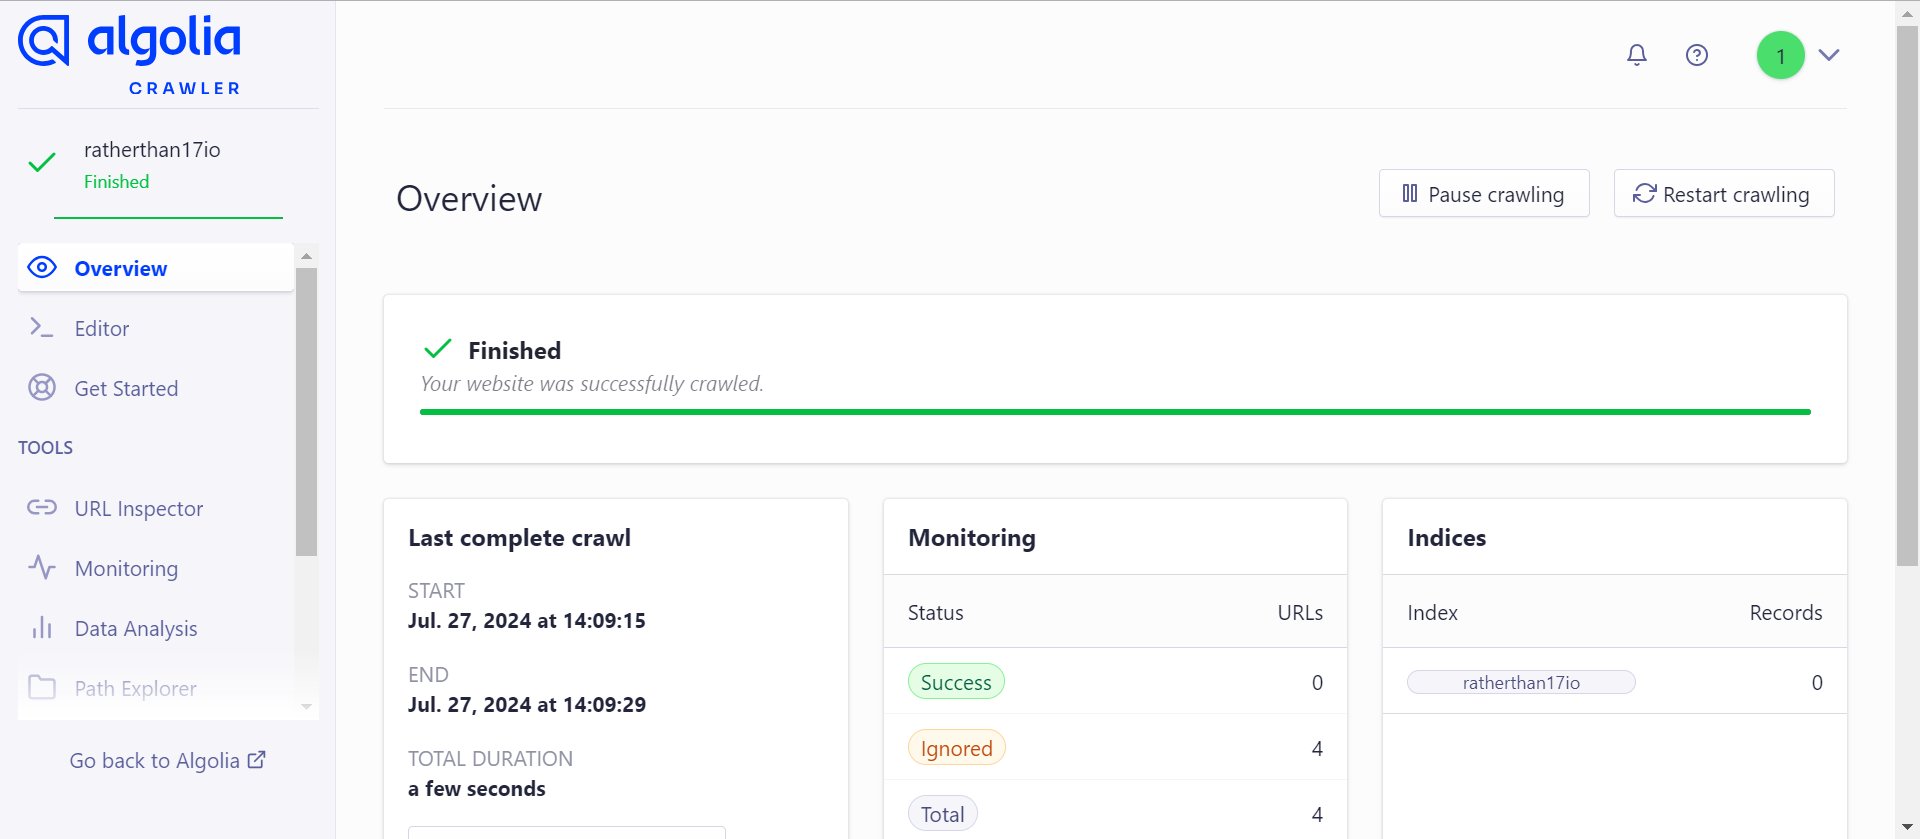Click the page scrollbar thumb
The height and width of the screenshot is (839, 1920).
pyautogui.click(x=1908, y=297)
